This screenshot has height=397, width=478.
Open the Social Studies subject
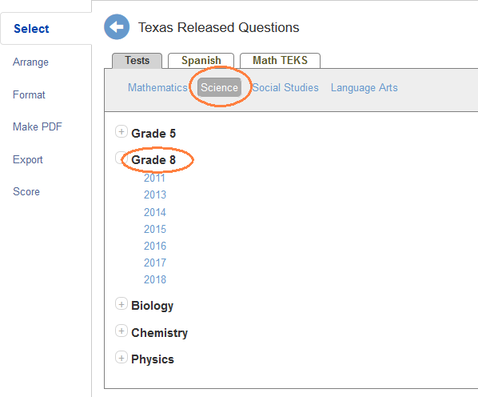(285, 88)
